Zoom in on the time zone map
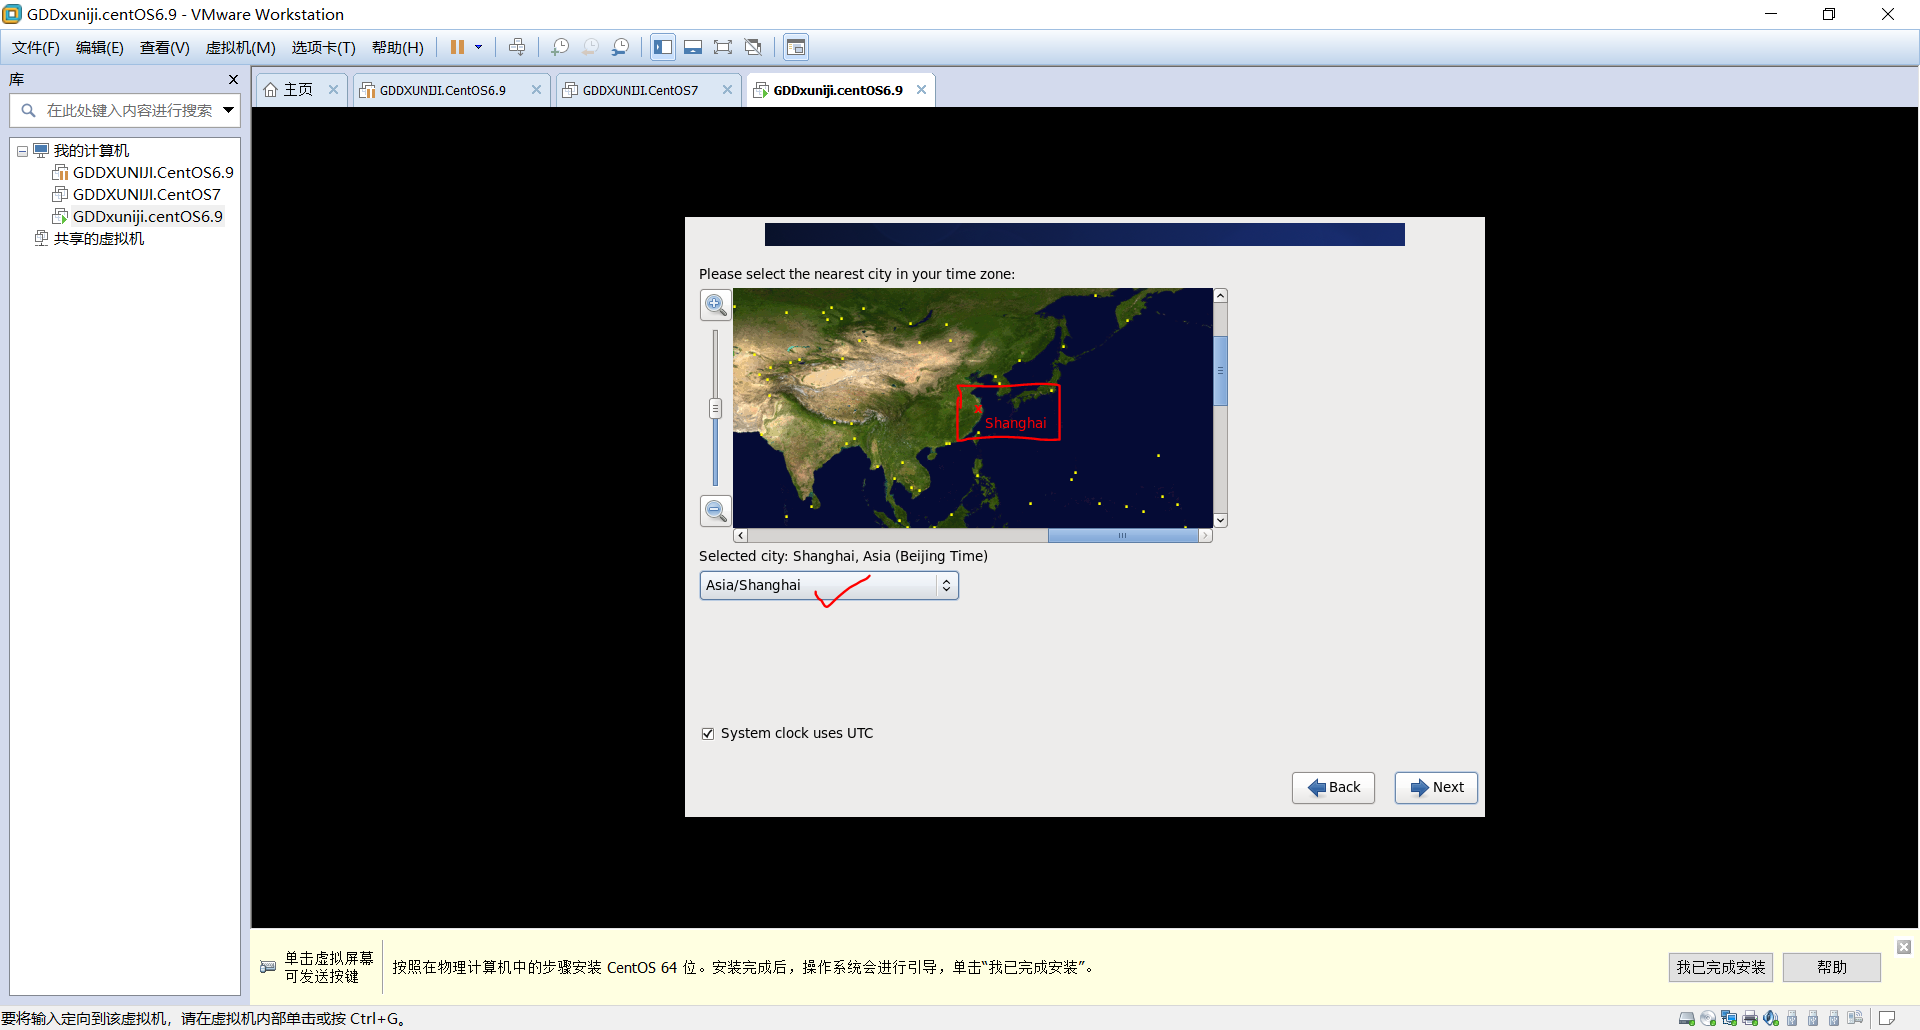The image size is (1920, 1030). tap(716, 305)
